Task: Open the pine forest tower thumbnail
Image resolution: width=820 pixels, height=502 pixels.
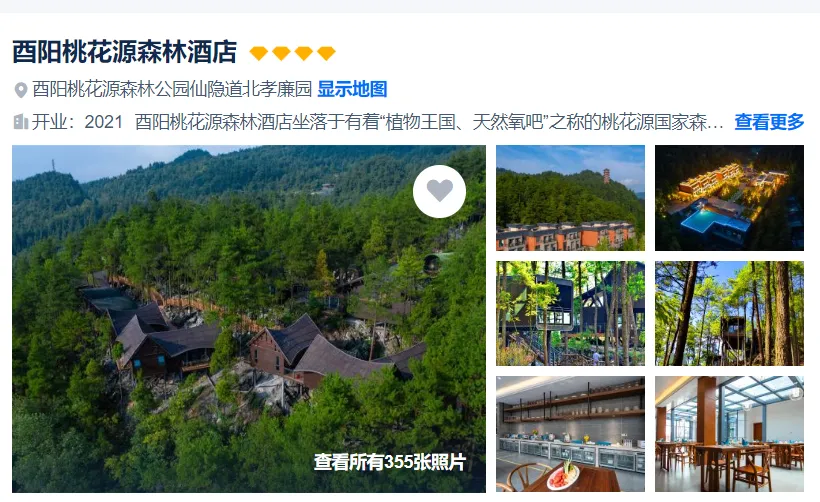Action: (x=729, y=313)
